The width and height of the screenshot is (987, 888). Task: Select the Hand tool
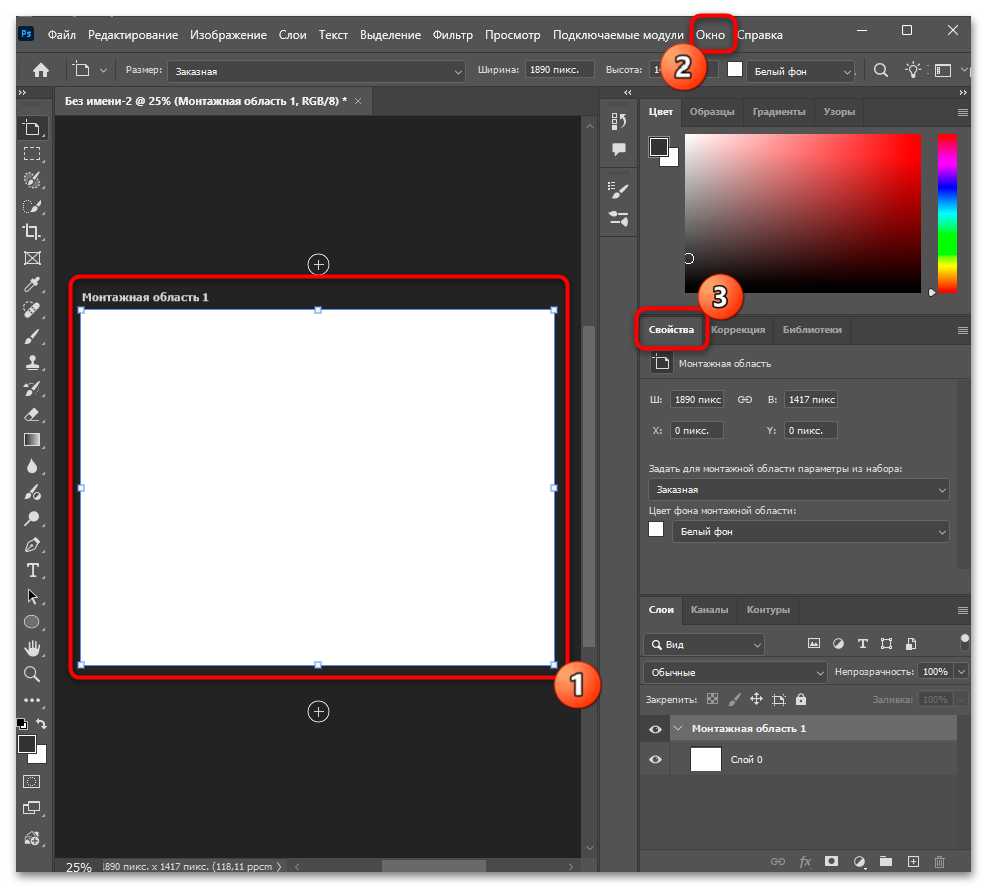tap(32, 648)
